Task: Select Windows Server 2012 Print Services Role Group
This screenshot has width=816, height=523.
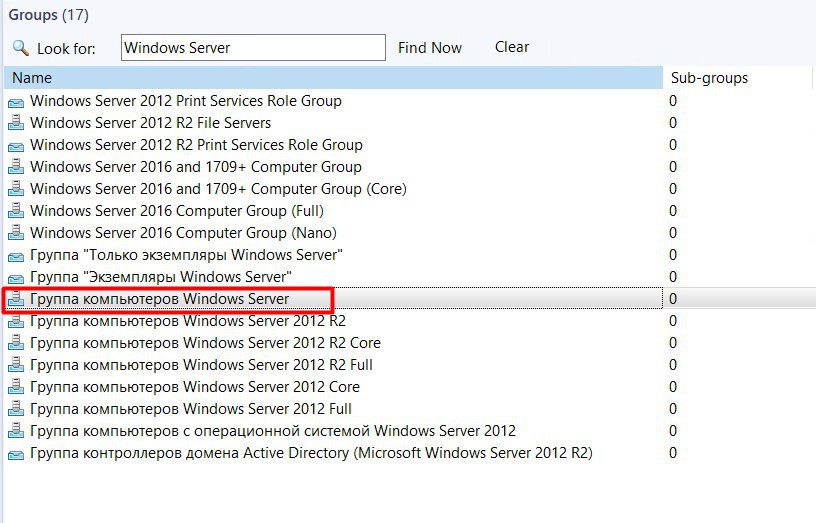Action: coord(186,100)
